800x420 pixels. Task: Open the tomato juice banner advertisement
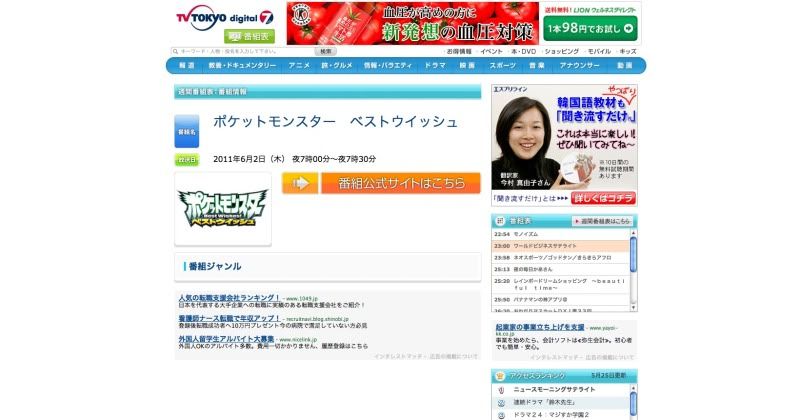tap(412, 23)
